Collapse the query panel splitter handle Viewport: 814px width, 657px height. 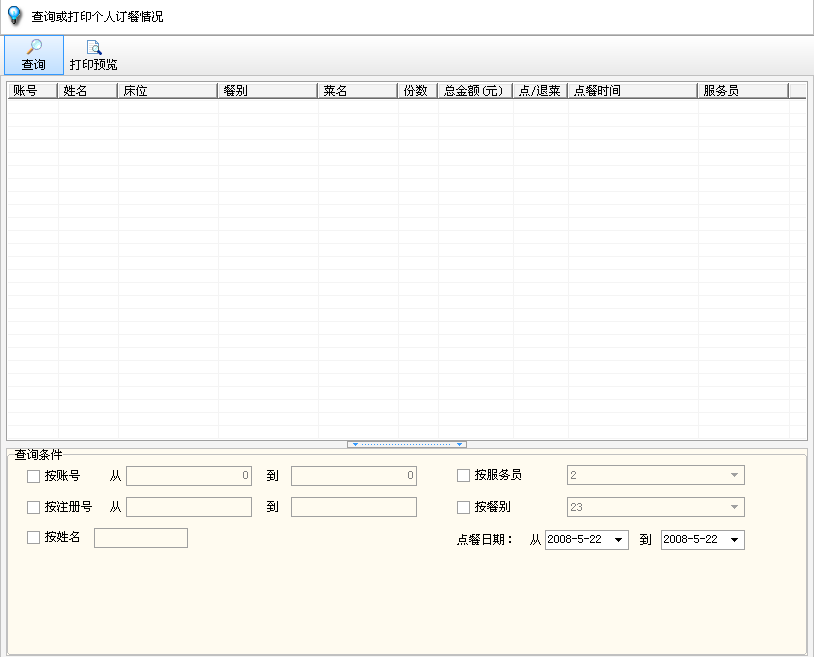(x=407, y=444)
